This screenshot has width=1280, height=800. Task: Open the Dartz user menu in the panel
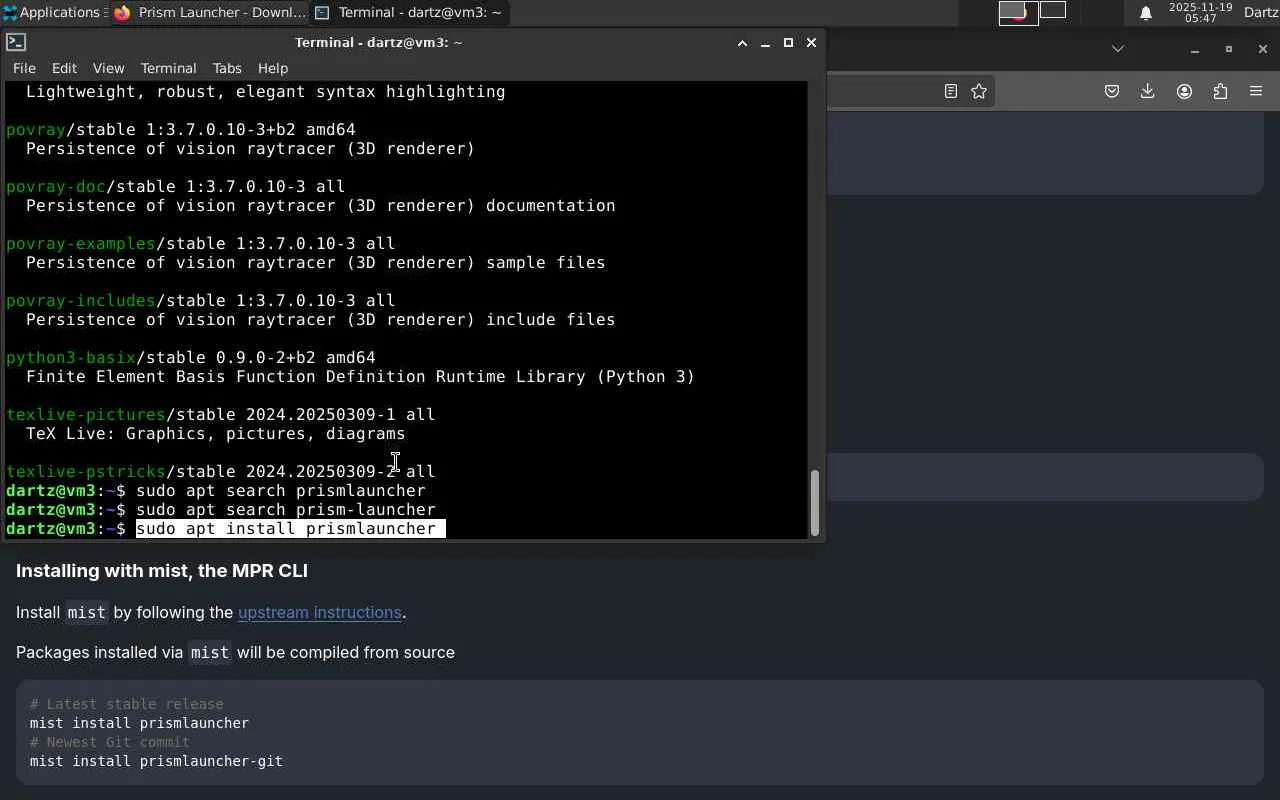1261,12
